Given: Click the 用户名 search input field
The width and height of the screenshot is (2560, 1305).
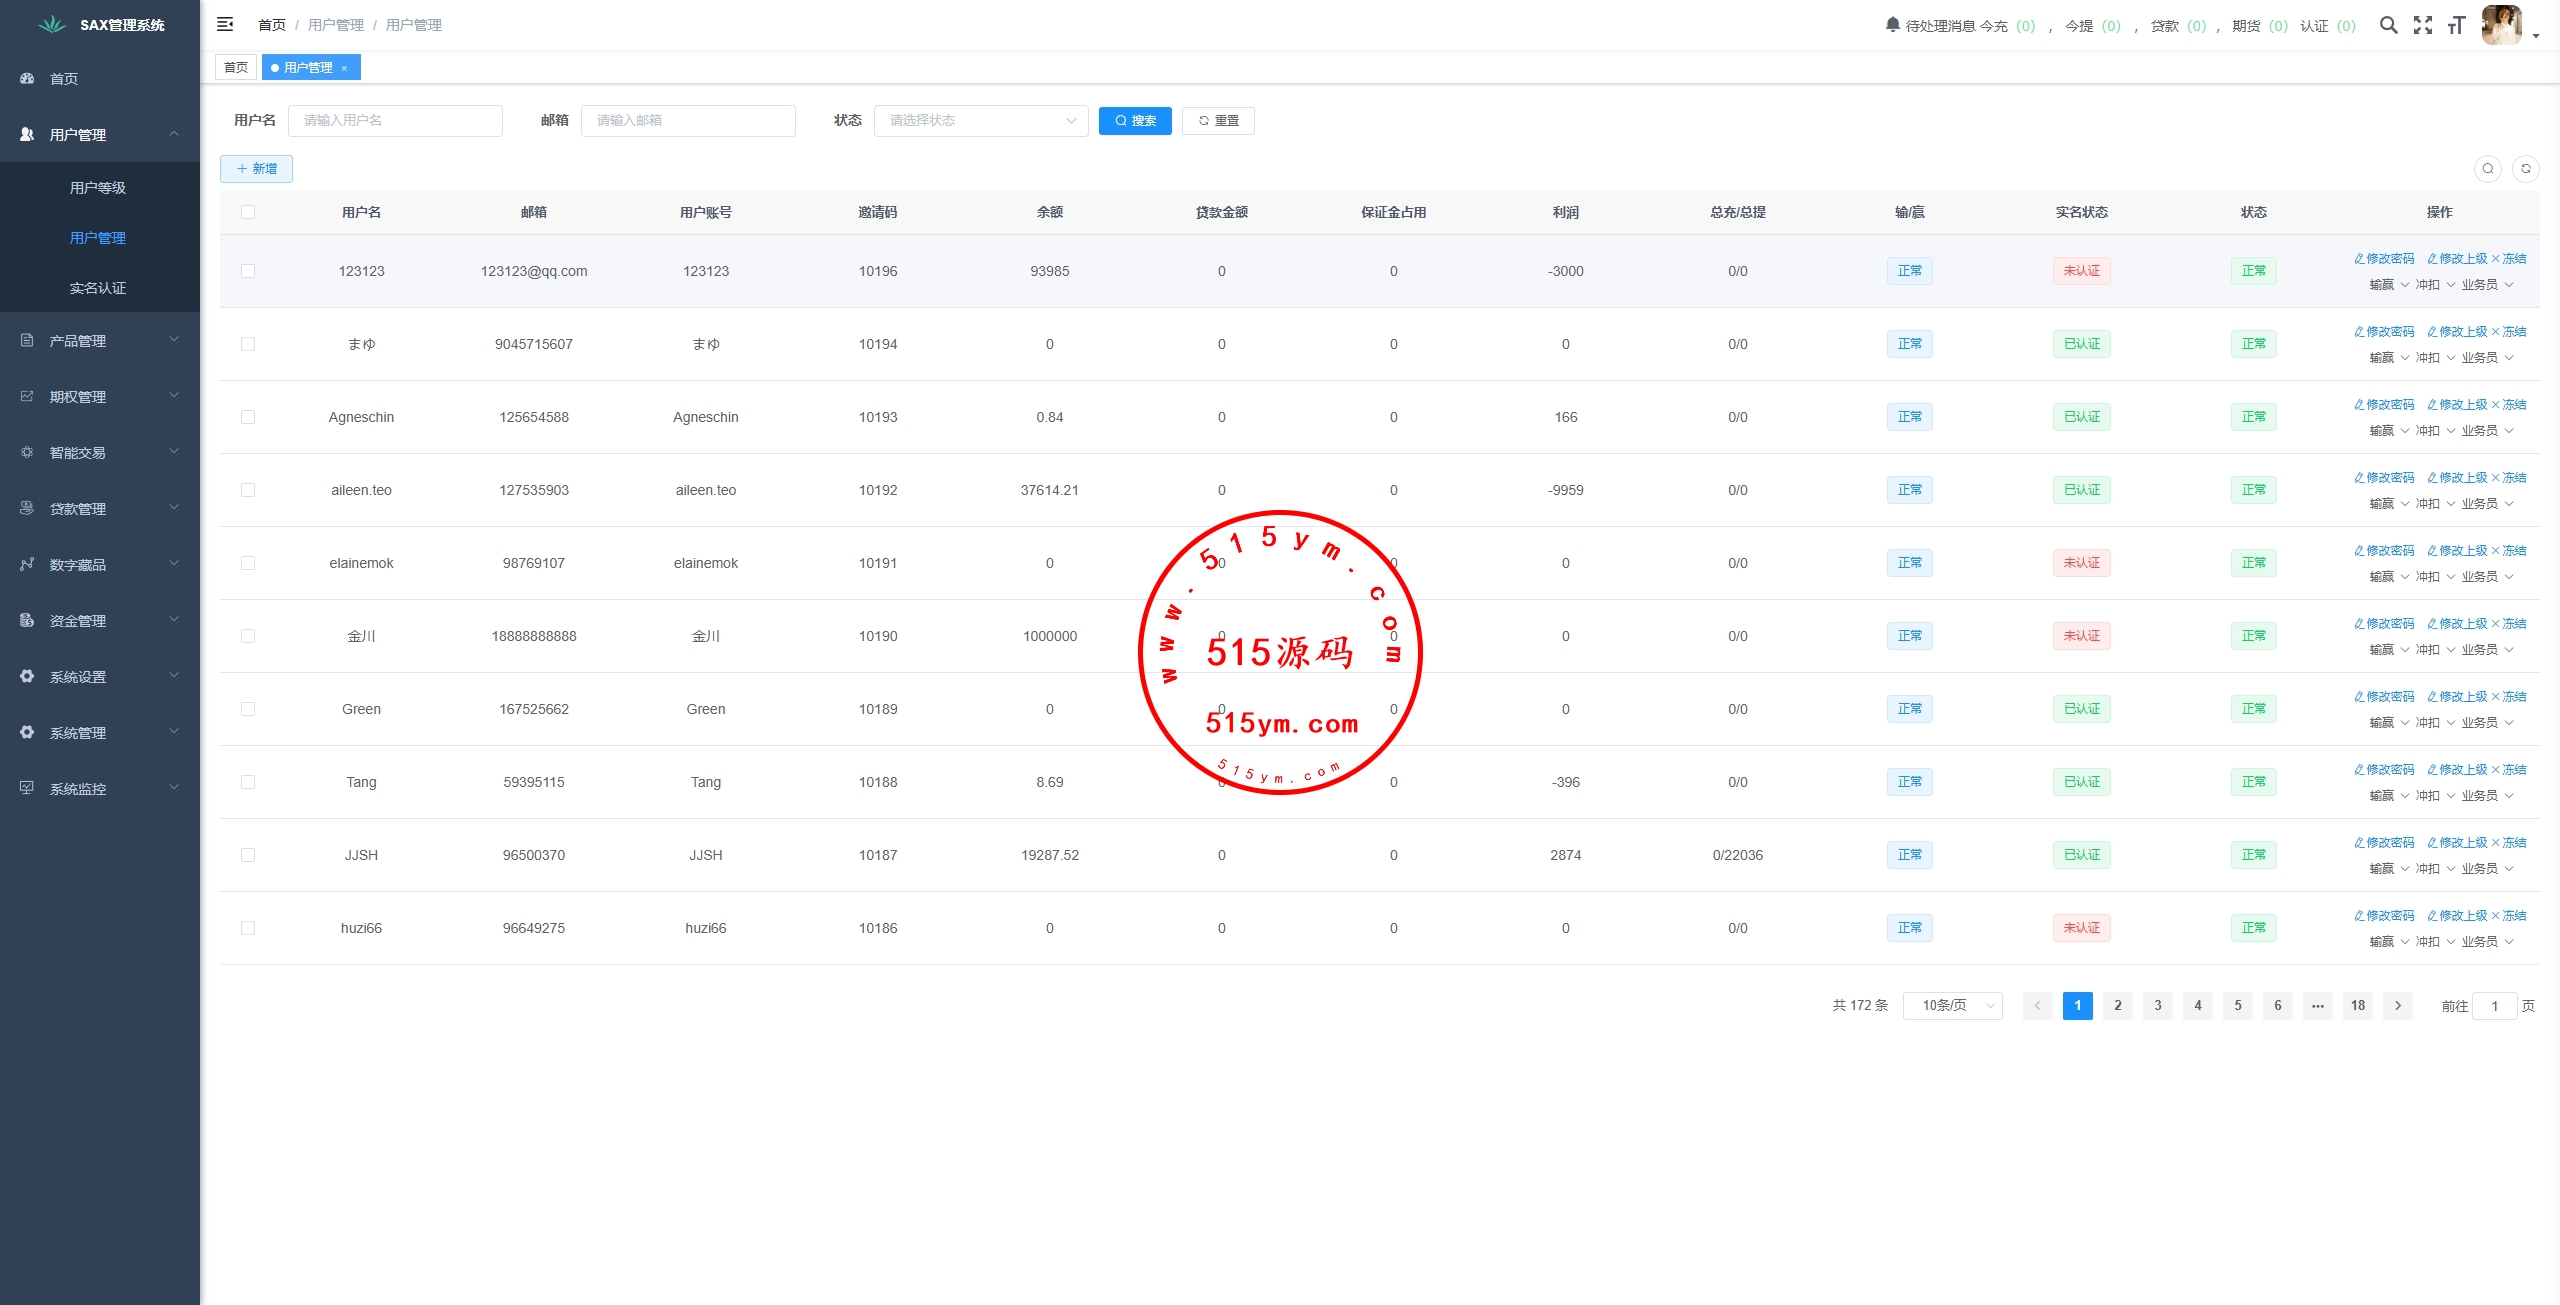Looking at the screenshot, I should coord(395,121).
